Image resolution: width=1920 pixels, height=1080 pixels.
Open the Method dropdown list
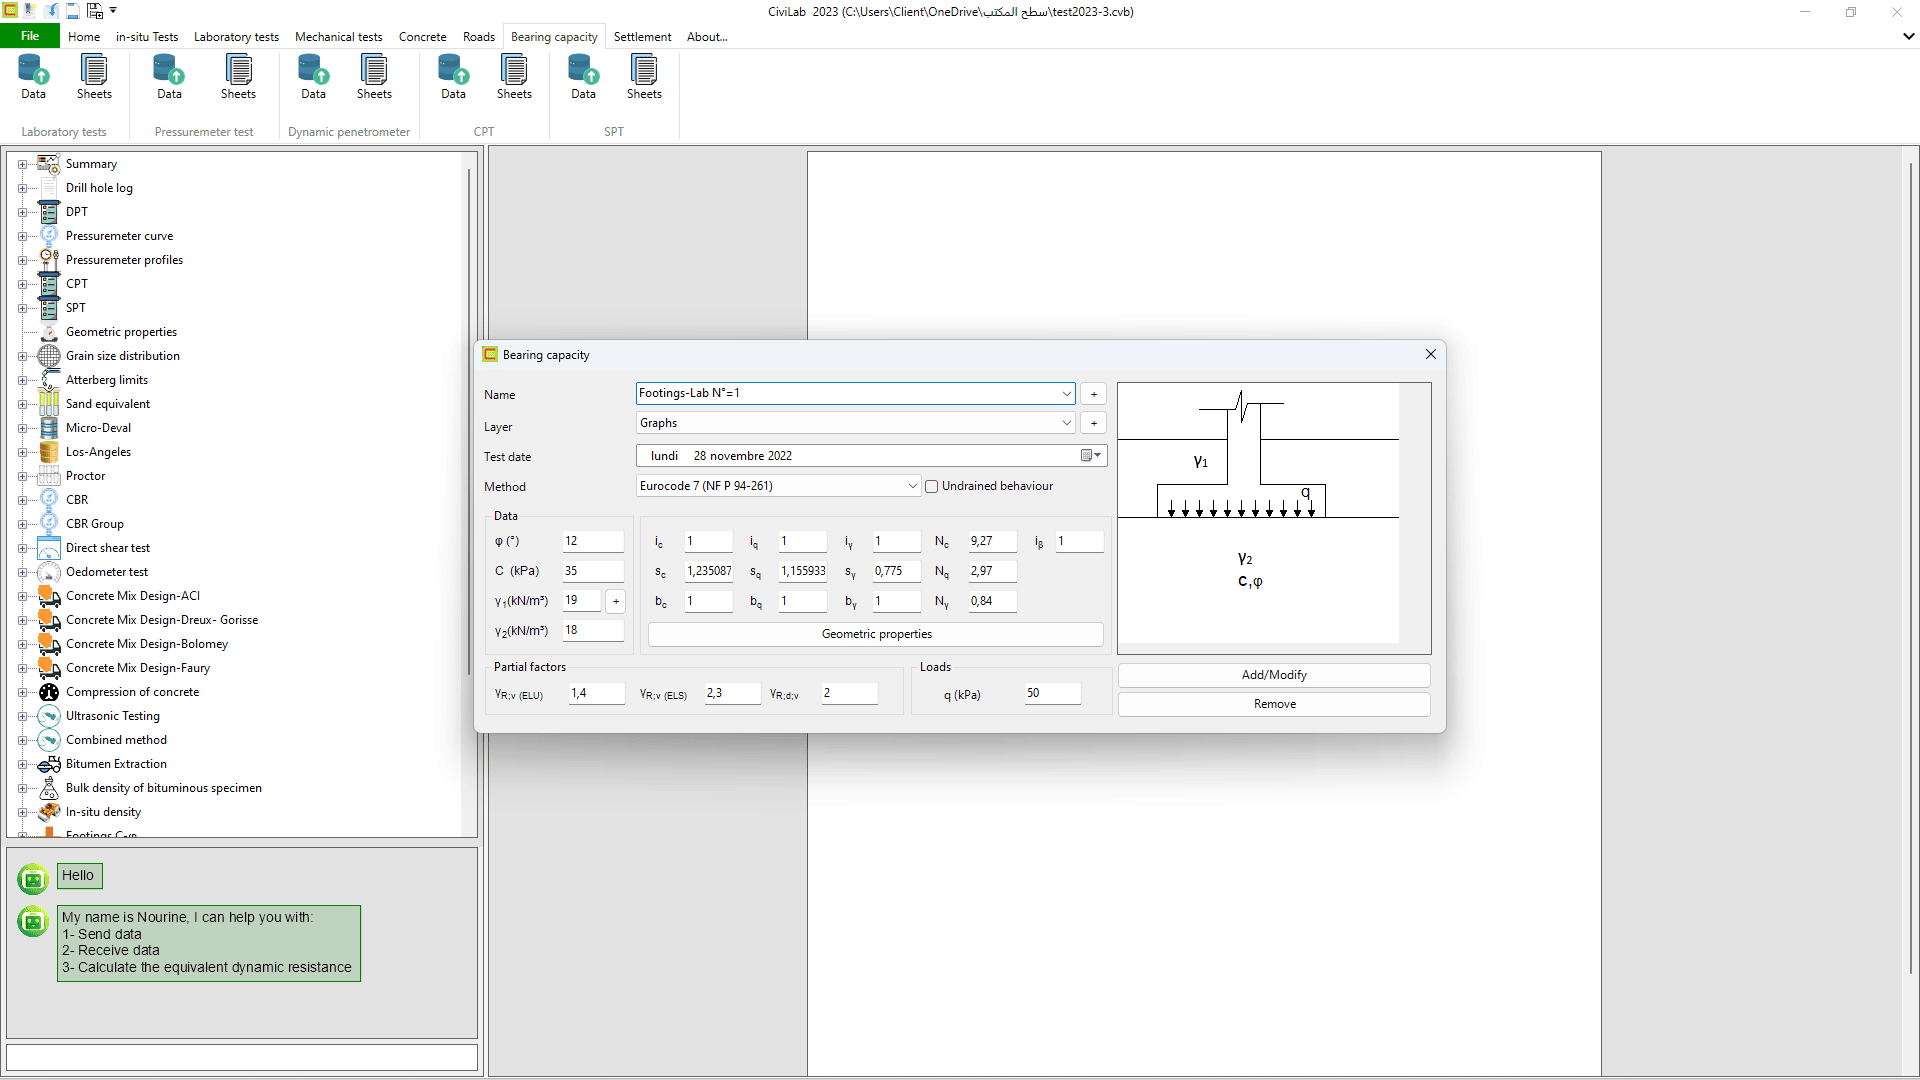912,486
